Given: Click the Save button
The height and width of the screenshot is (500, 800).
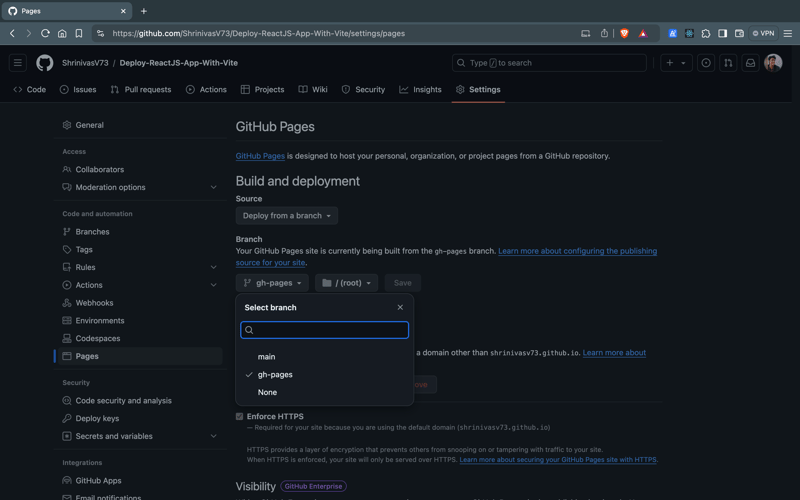Looking at the screenshot, I should (403, 283).
